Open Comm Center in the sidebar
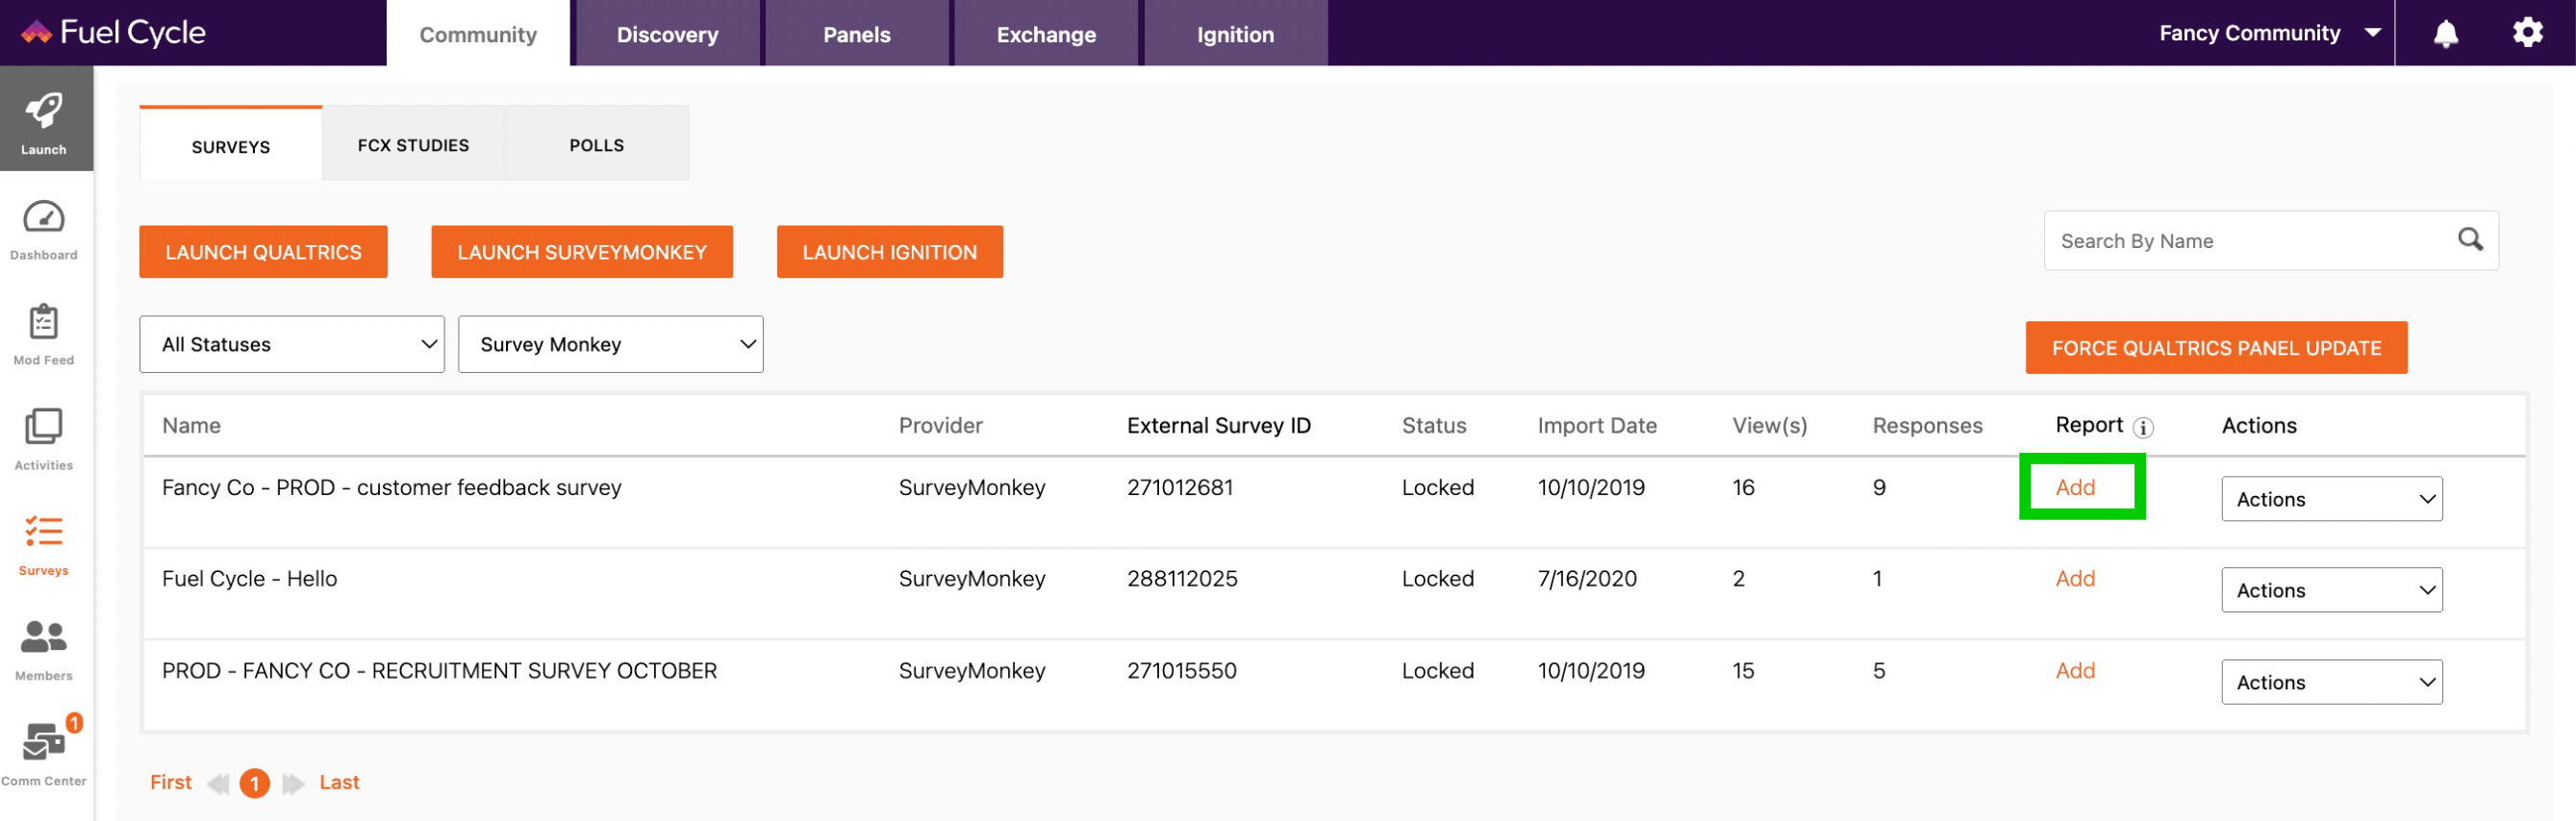The image size is (2576, 821). coord(44,753)
